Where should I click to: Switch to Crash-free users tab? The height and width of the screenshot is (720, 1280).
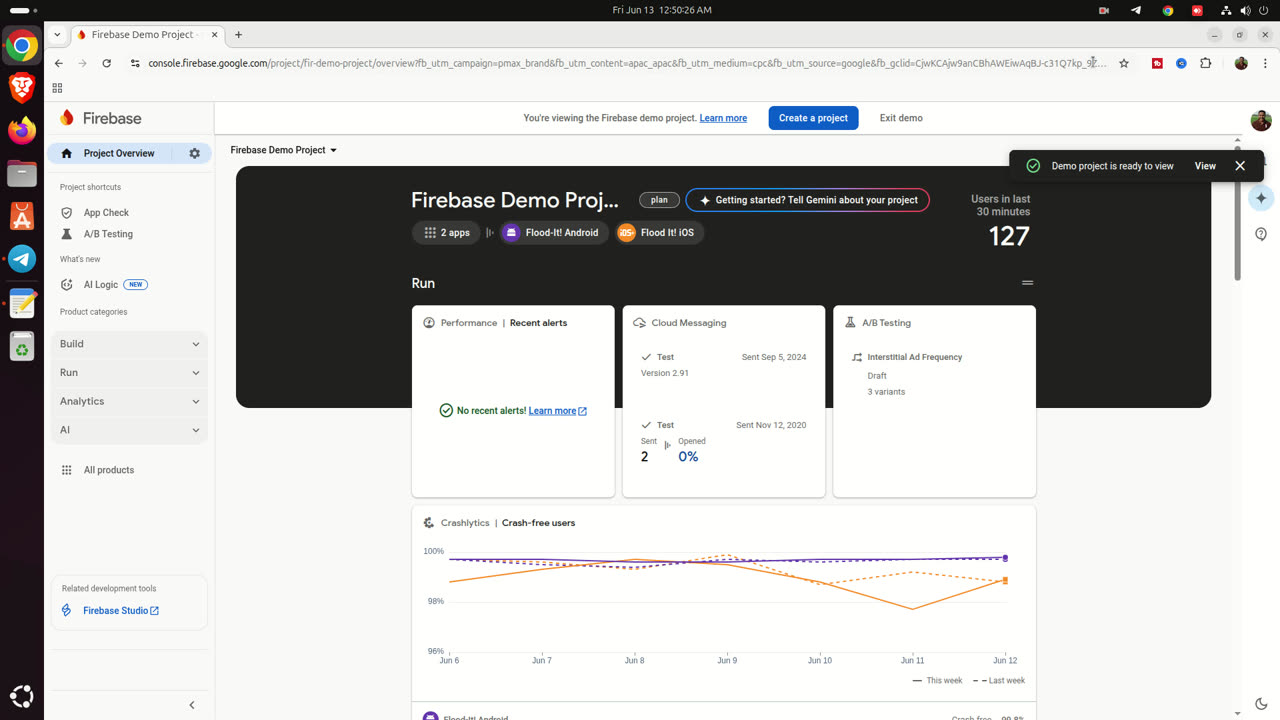[538, 523]
